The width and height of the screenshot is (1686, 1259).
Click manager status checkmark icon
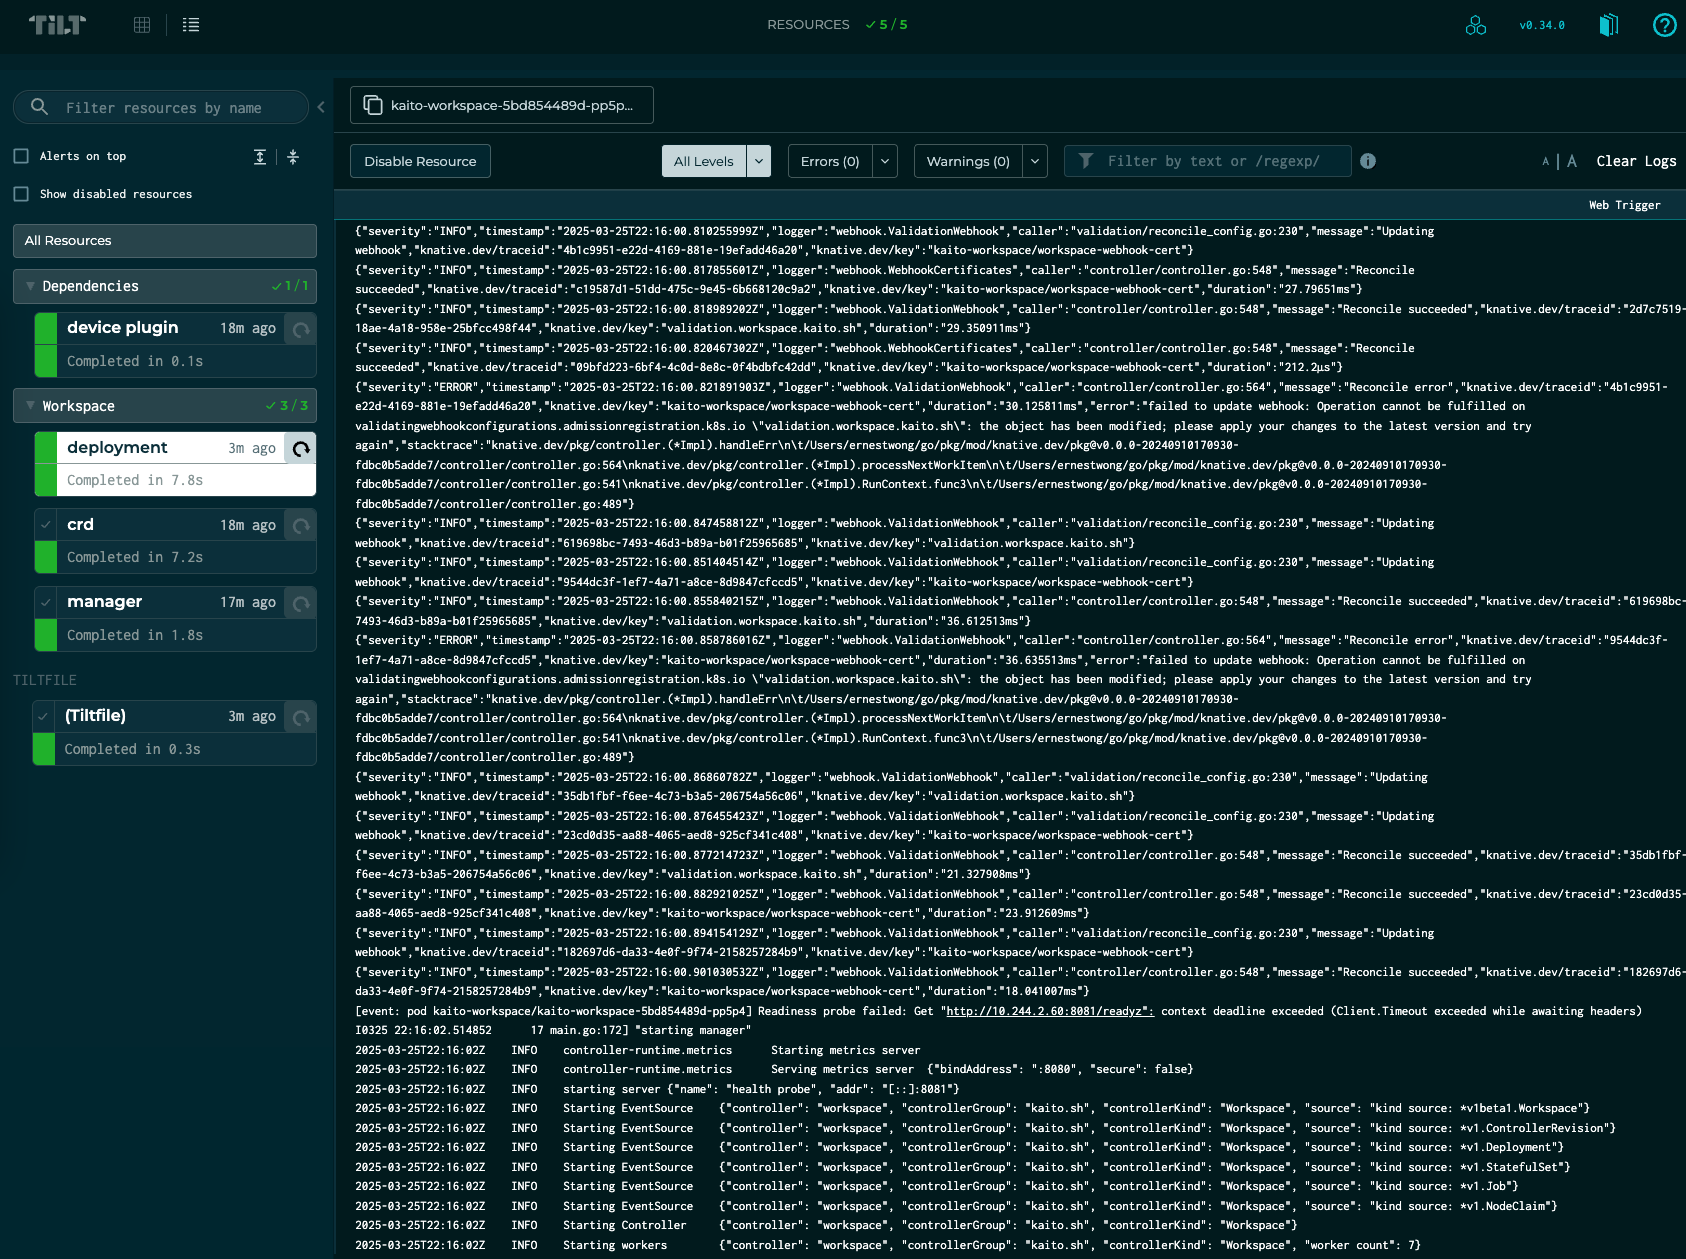(x=46, y=602)
